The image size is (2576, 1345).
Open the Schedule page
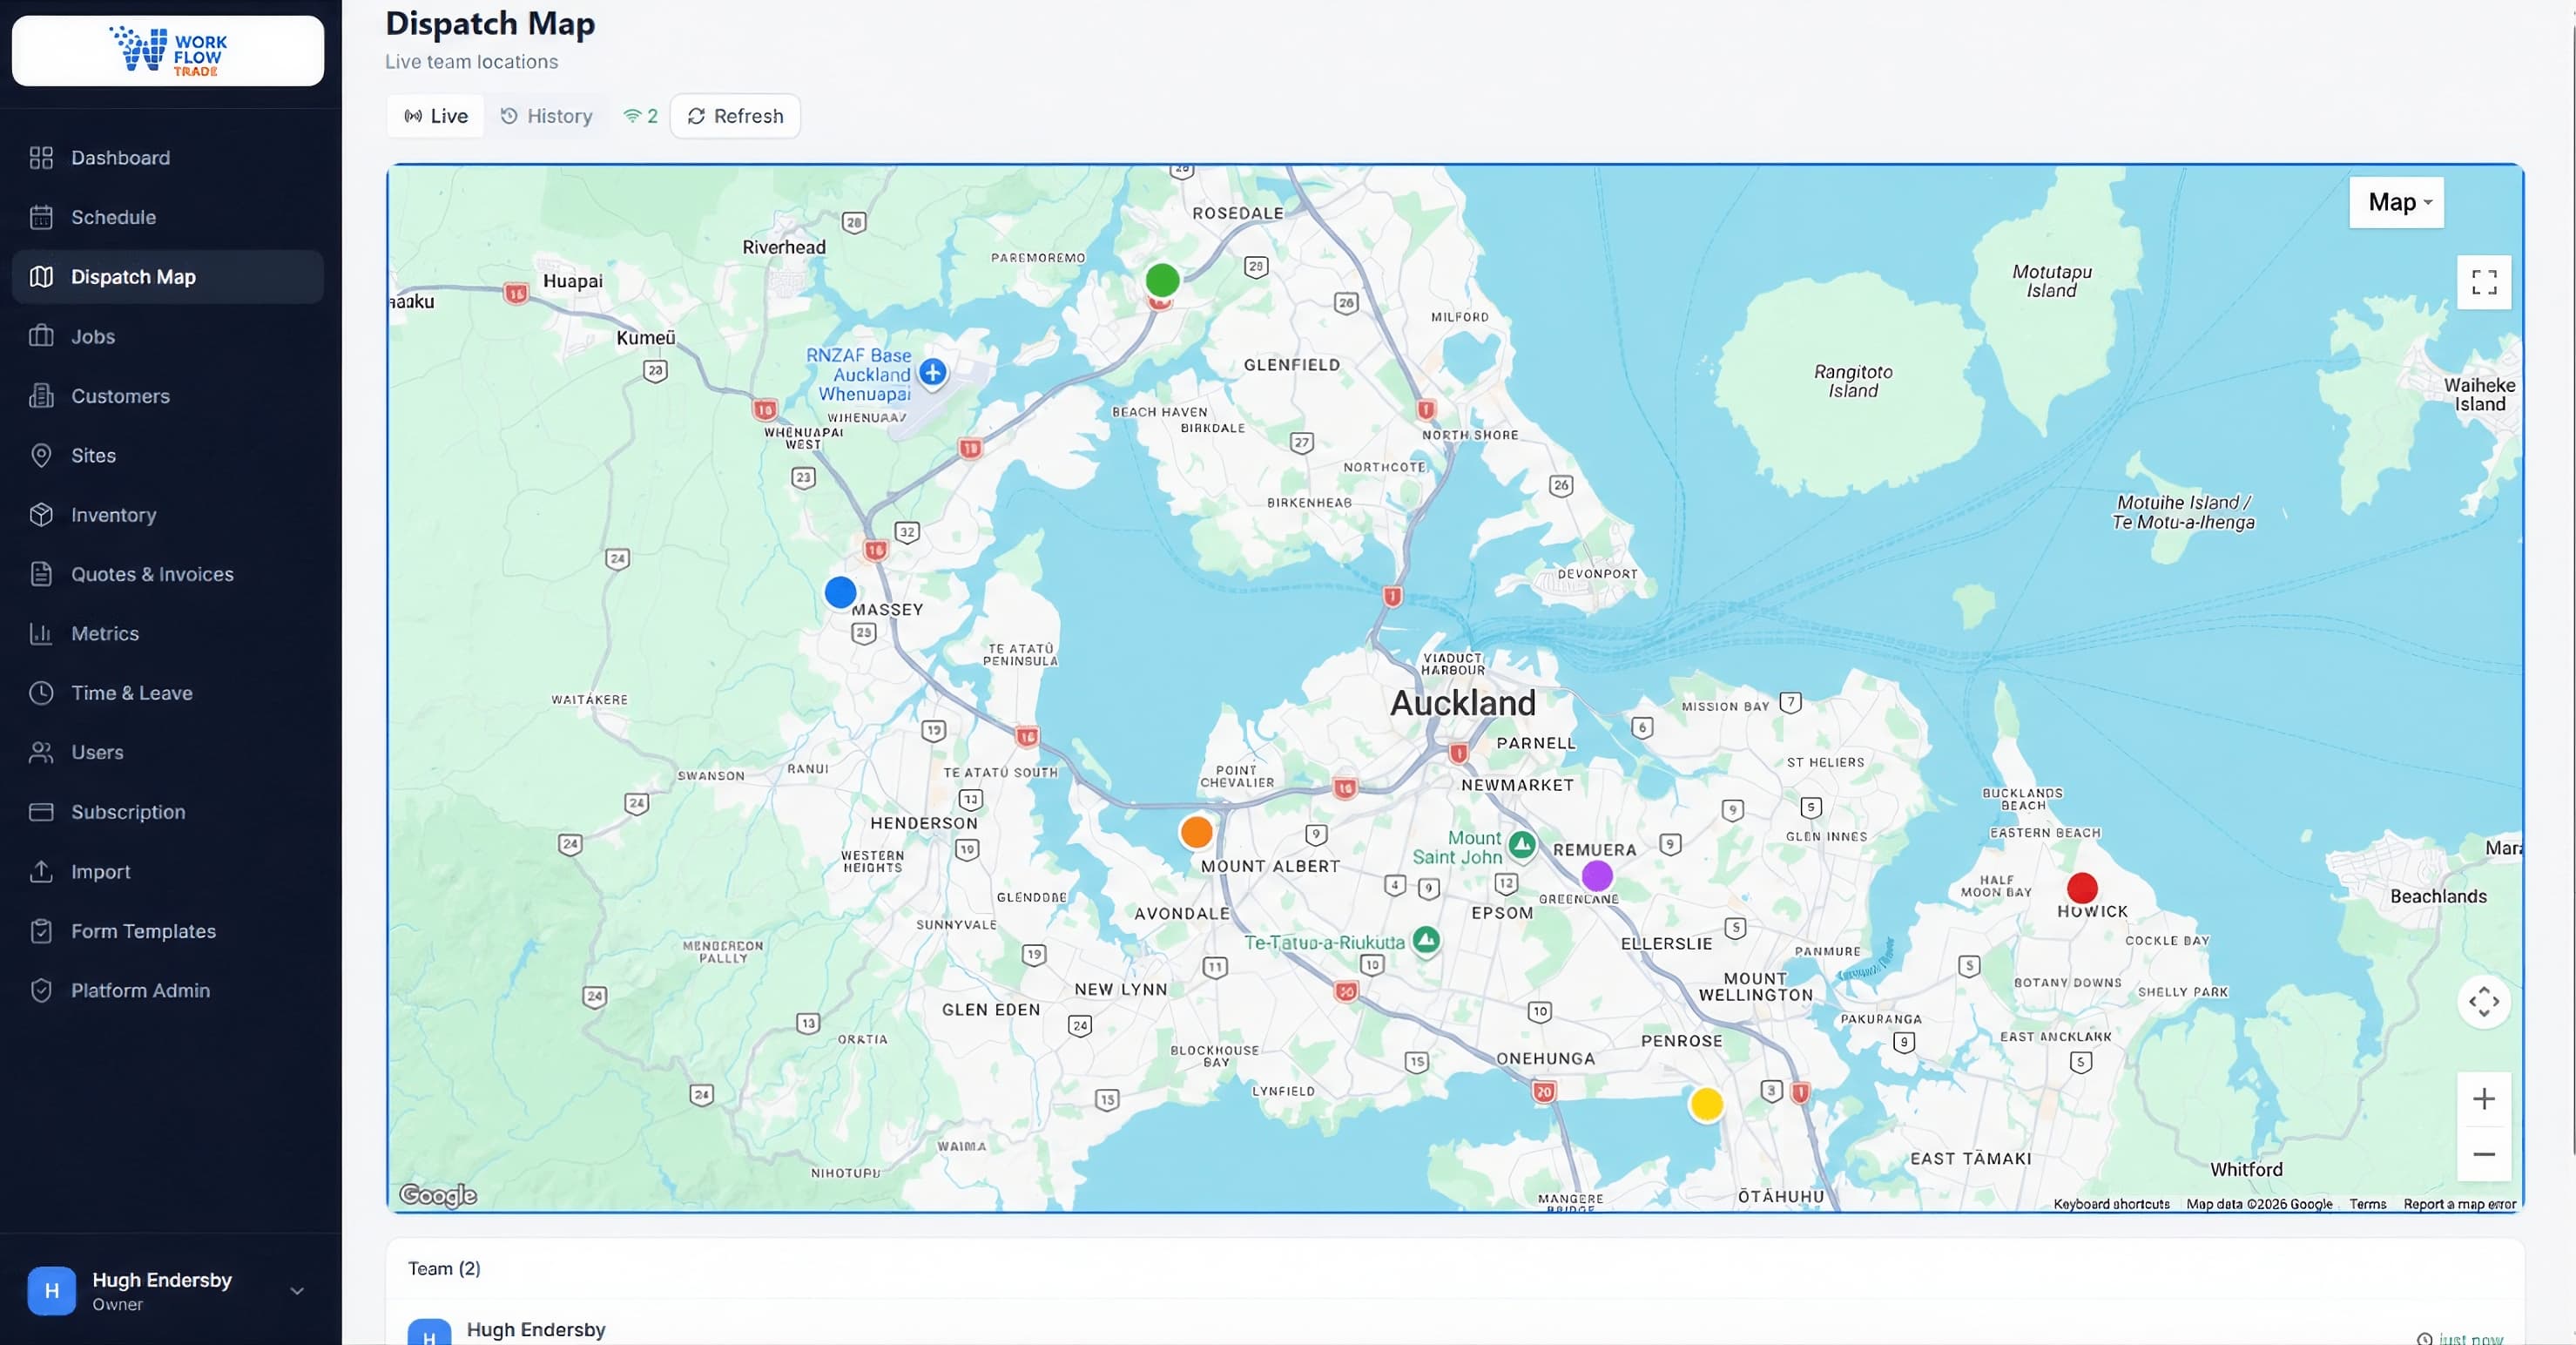tap(167, 217)
